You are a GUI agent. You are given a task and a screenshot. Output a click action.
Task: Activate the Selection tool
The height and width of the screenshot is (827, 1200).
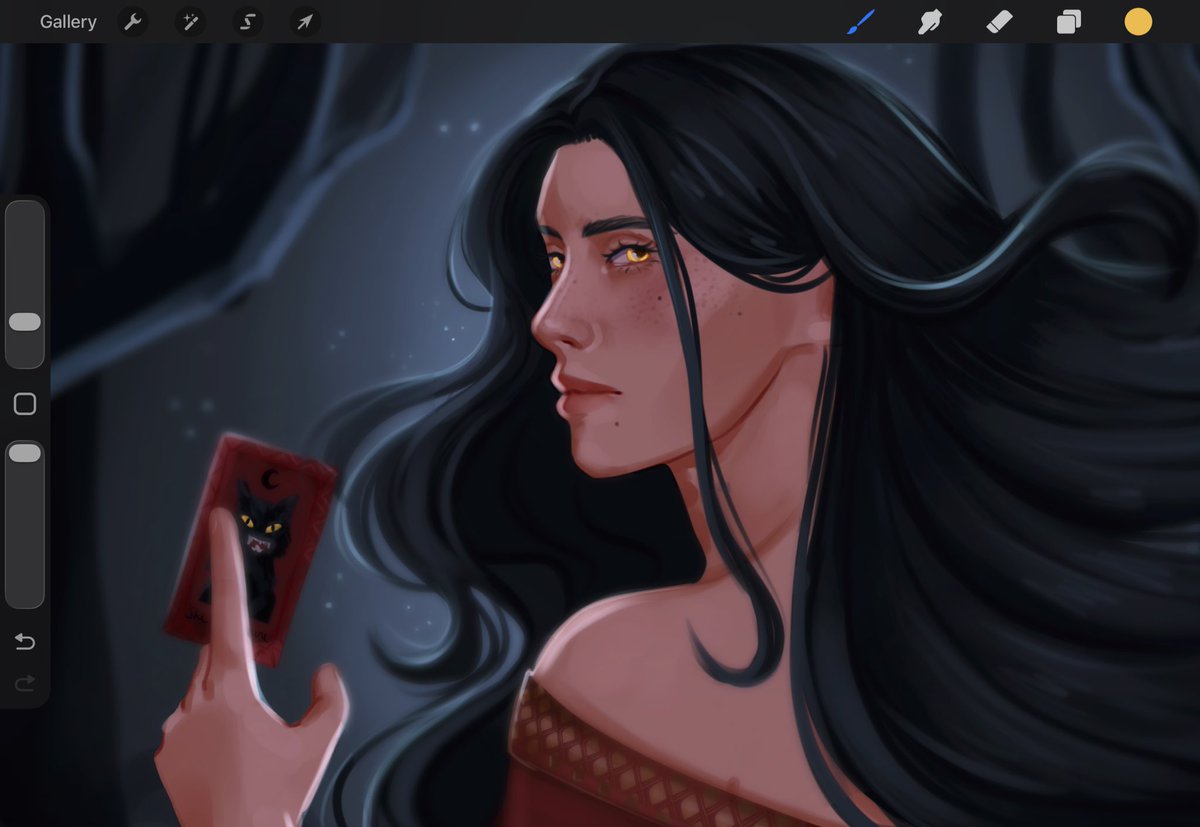coord(248,22)
